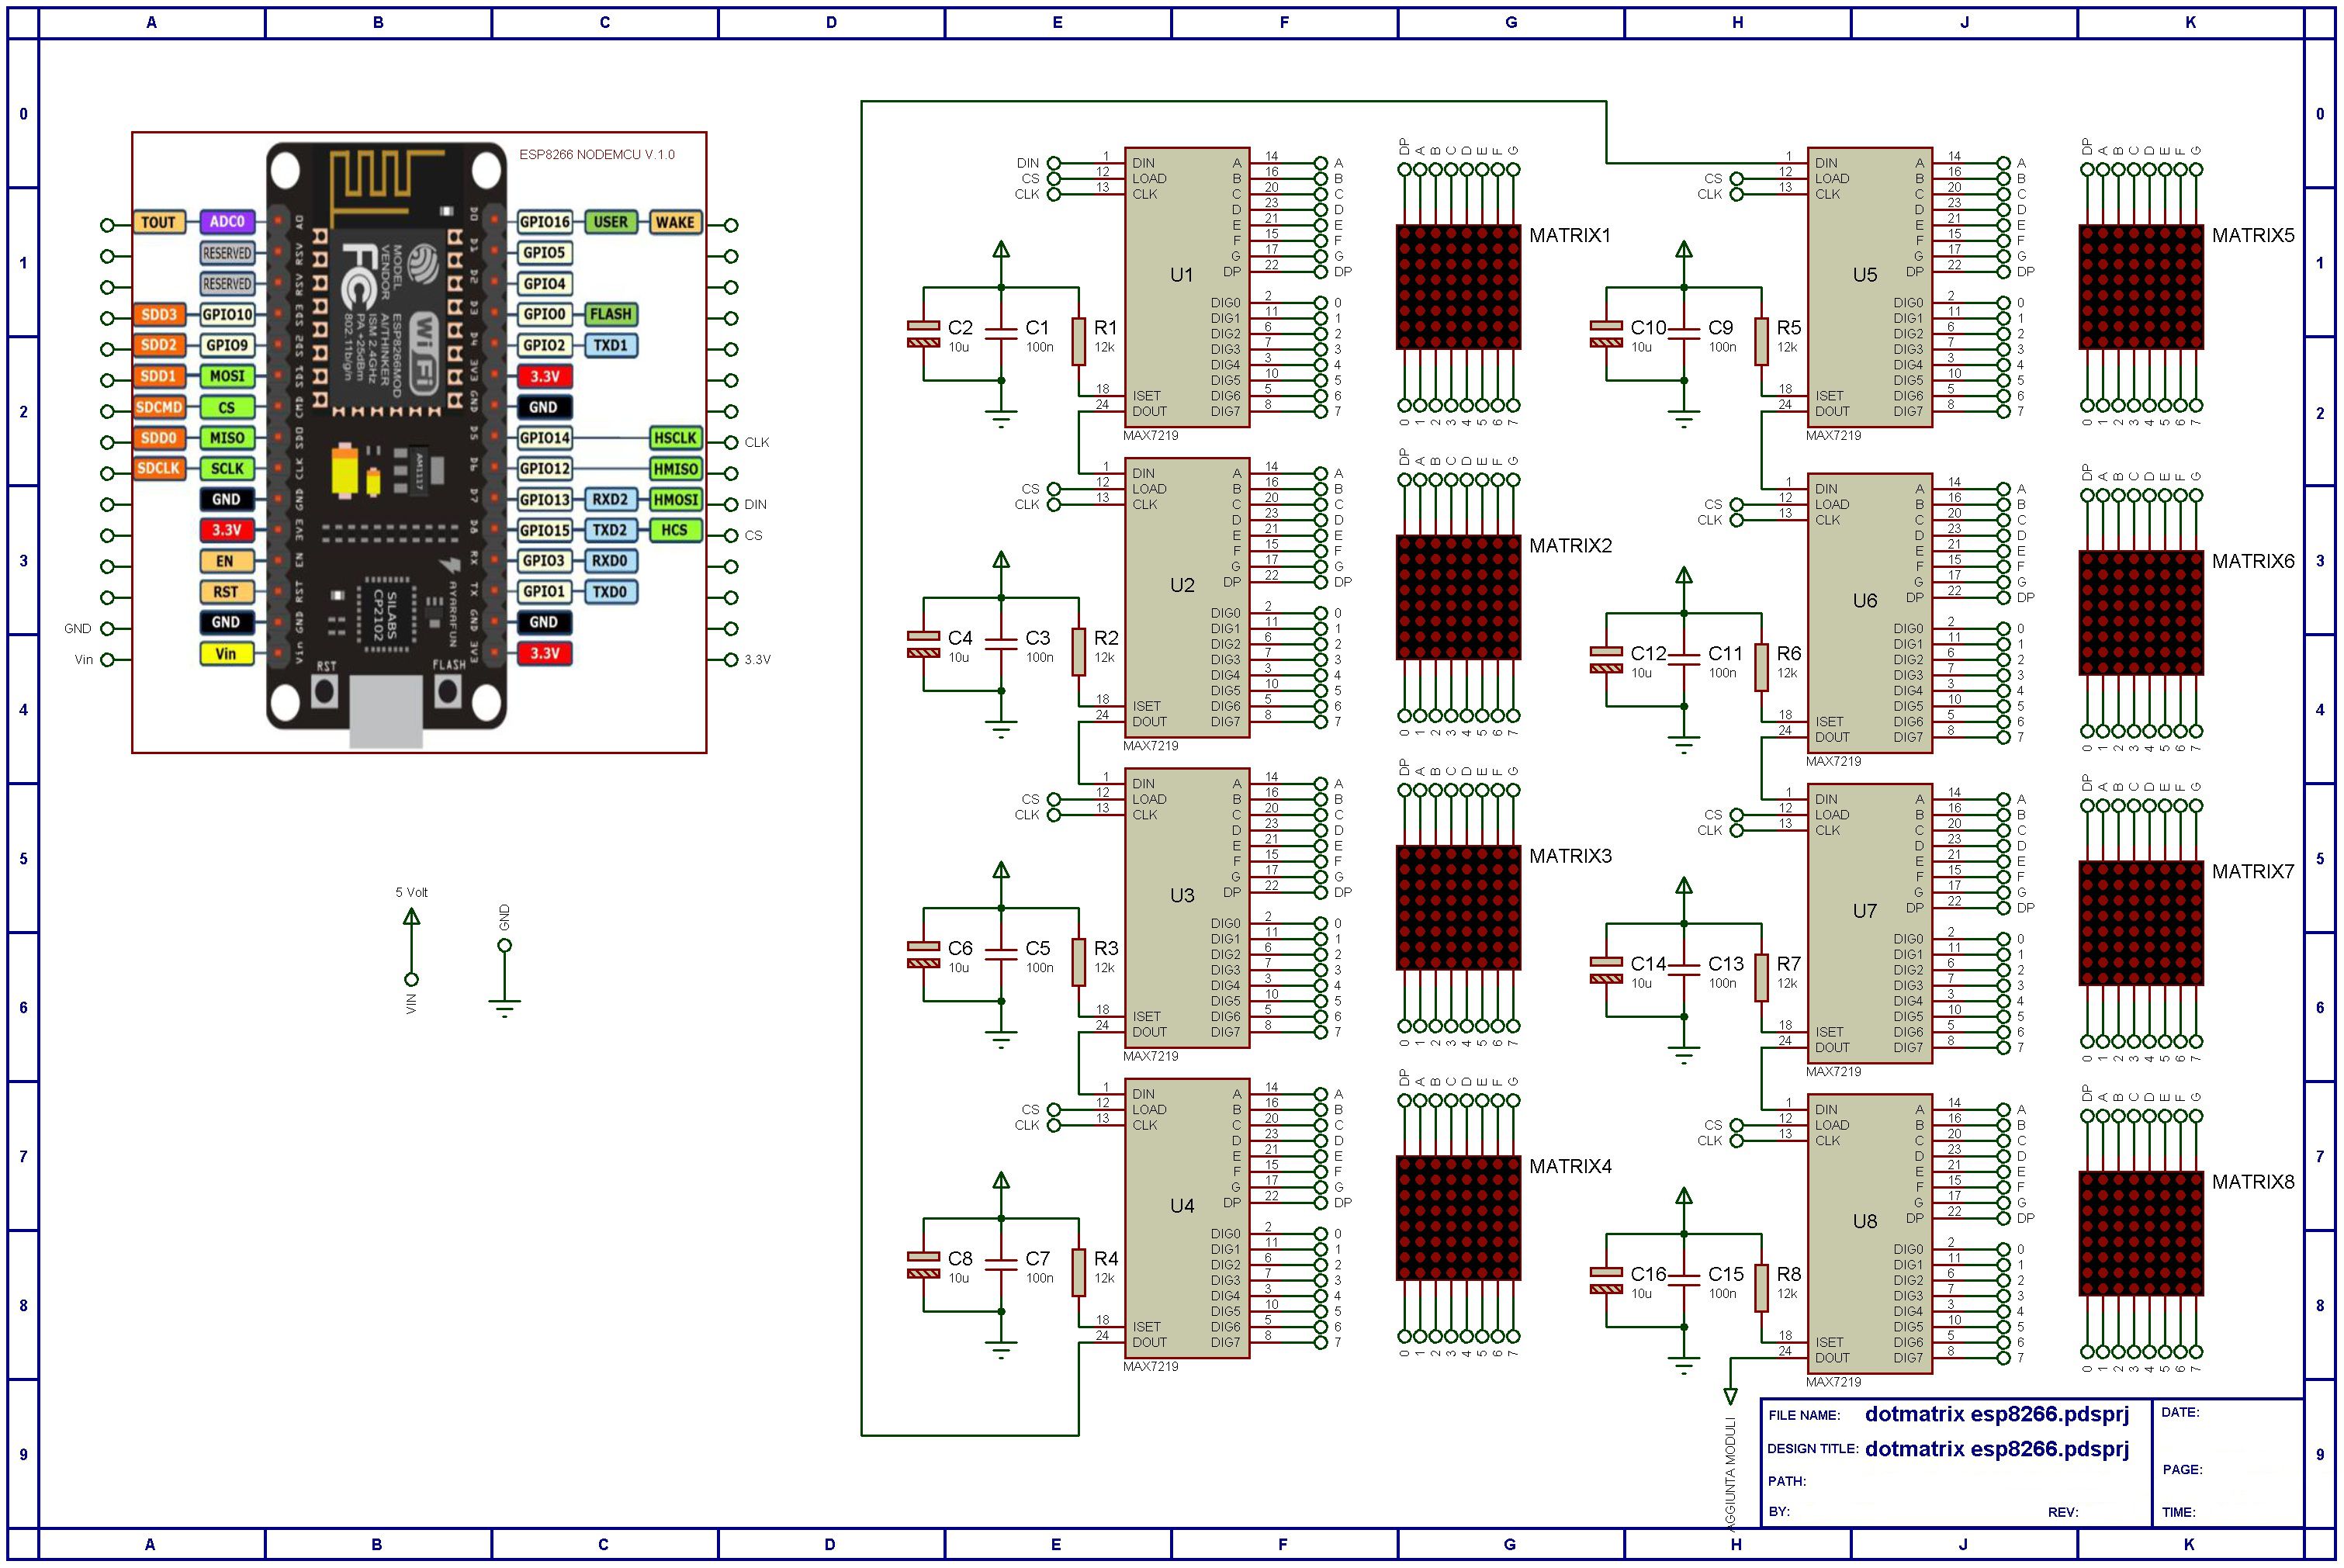The height and width of the screenshot is (1568, 2344).
Task: Click the MATRIX3 LED display
Action: pyautogui.click(x=1458, y=908)
